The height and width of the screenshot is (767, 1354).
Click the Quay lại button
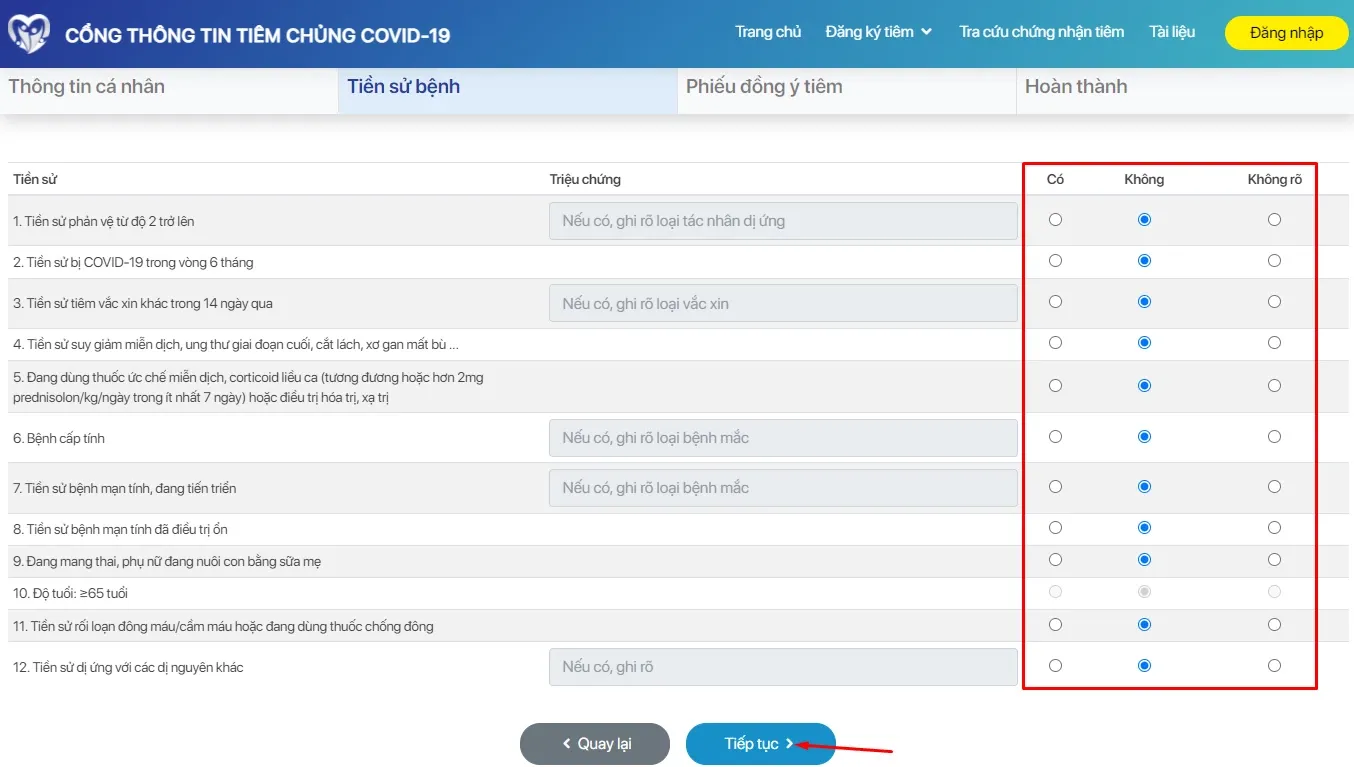point(595,744)
